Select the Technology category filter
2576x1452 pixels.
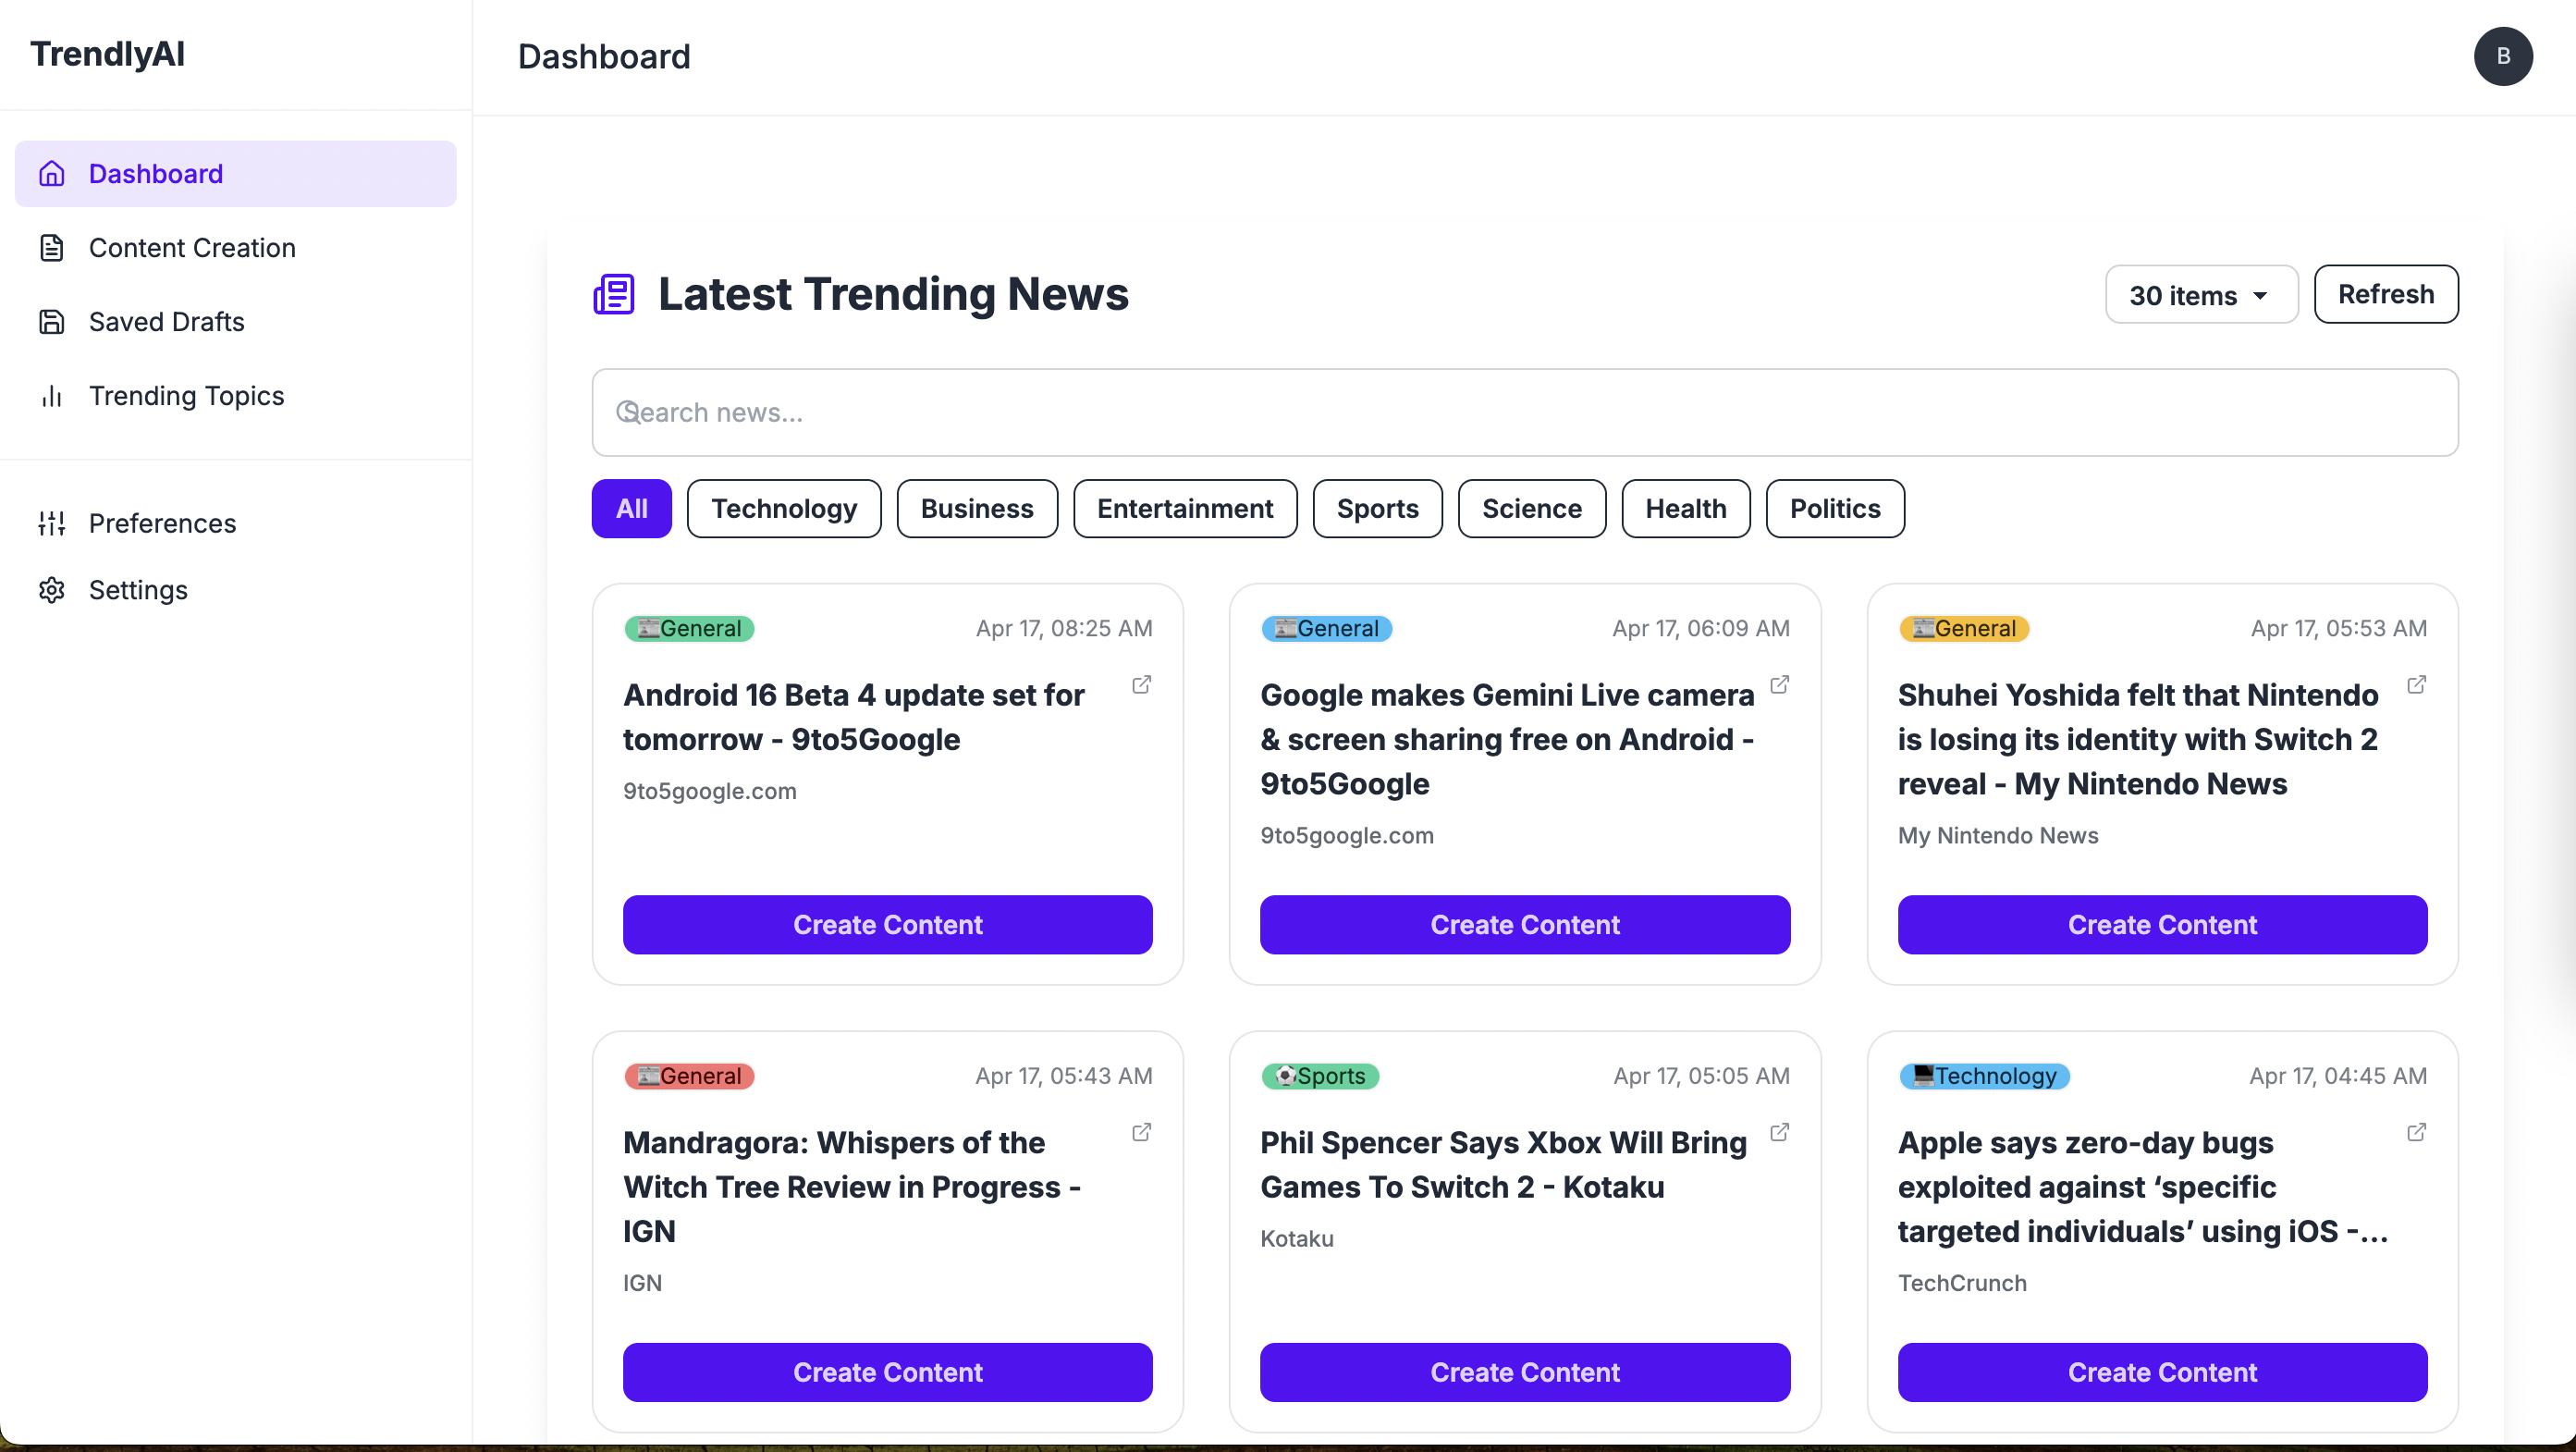pos(783,509)
